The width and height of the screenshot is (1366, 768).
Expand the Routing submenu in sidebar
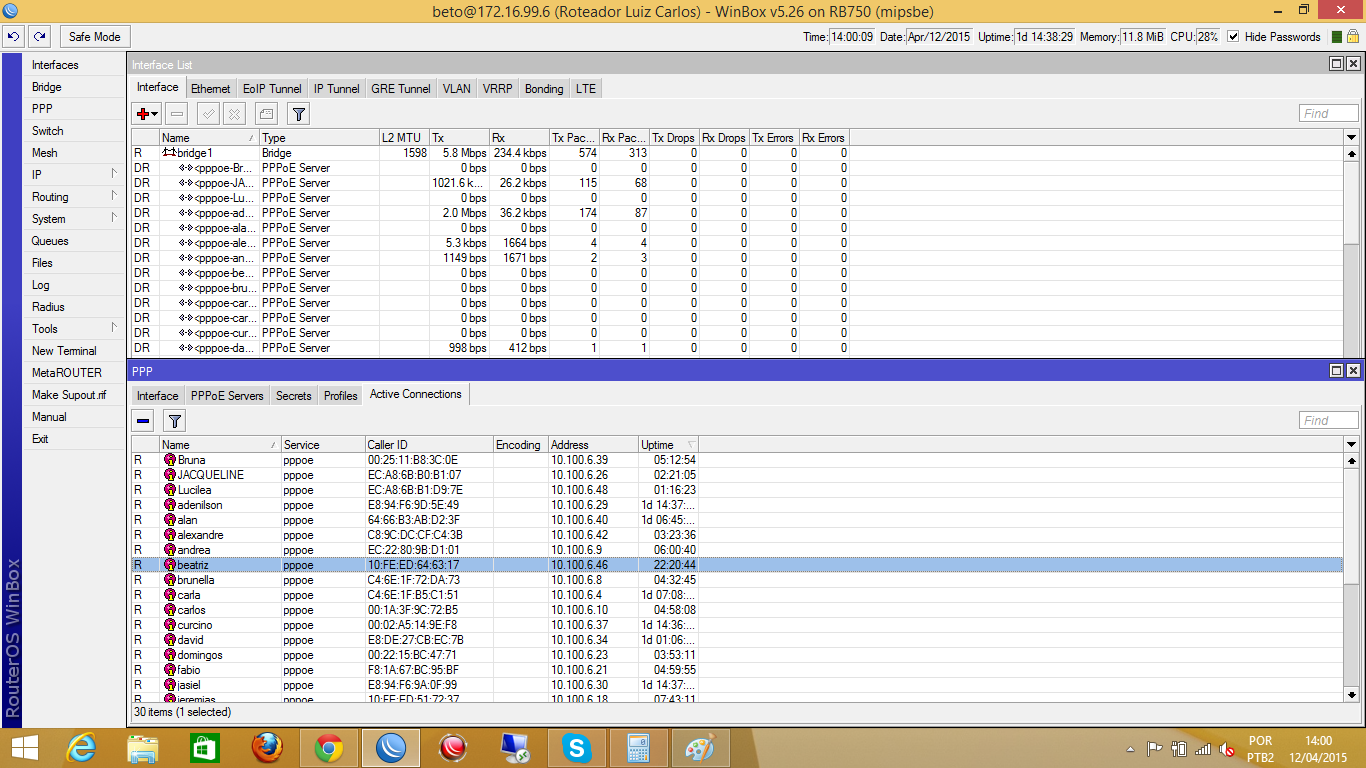click(114, 196)
